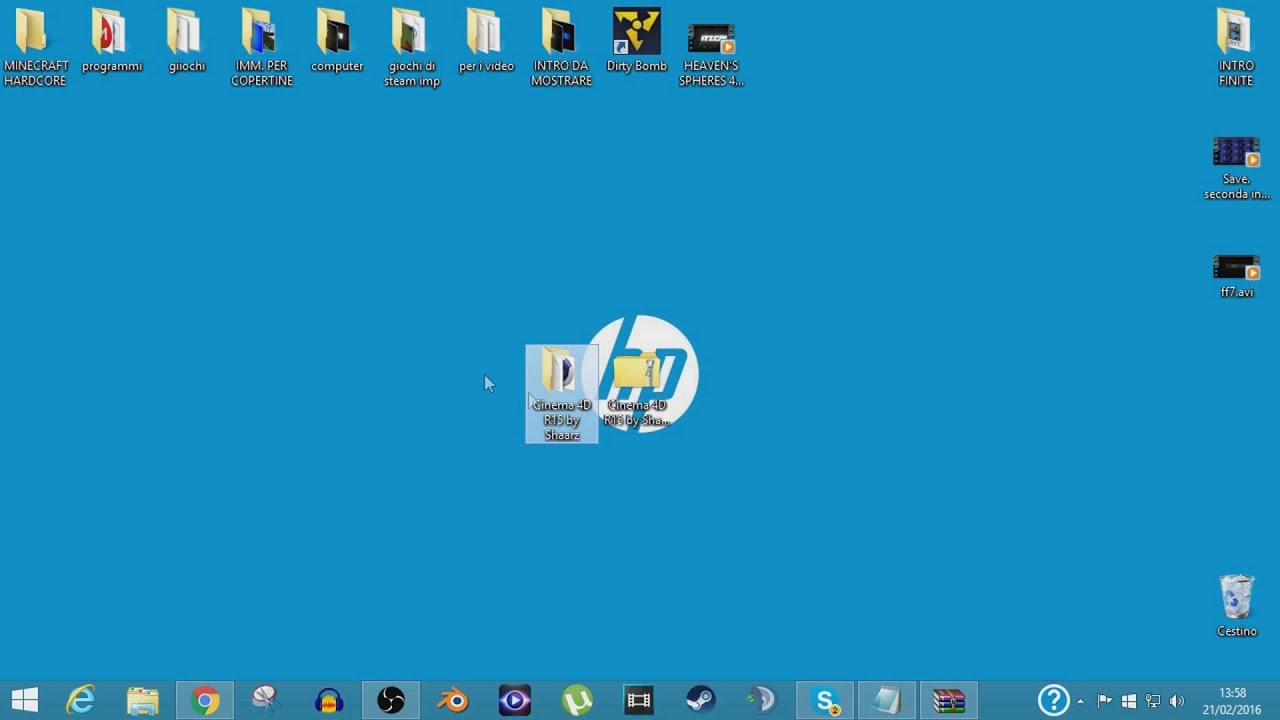This screenshot has height=720, width=1280.
Task: Click the highlighted Cinema 4D R15 folder
Action: coord(562,394)
